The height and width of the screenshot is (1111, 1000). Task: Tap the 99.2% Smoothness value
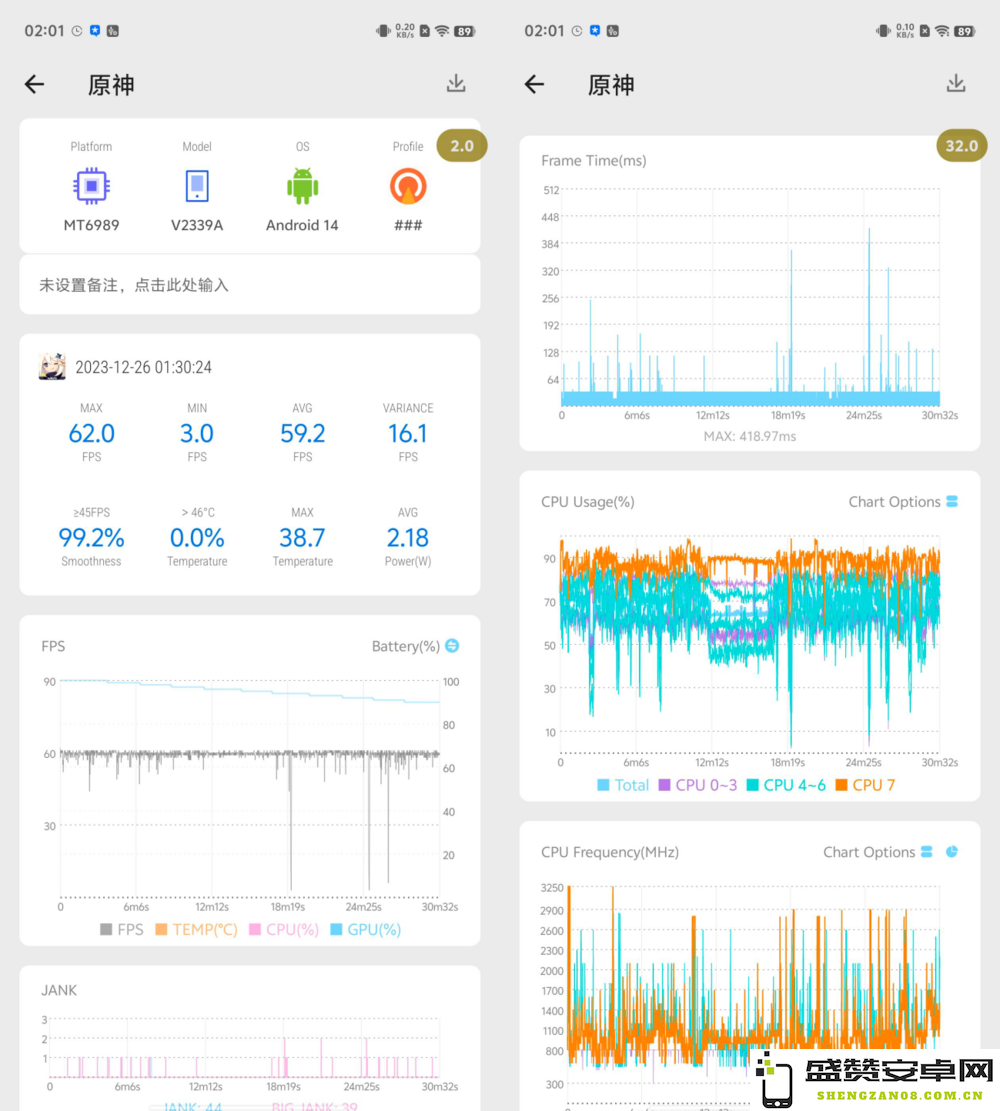pos(91,538)
